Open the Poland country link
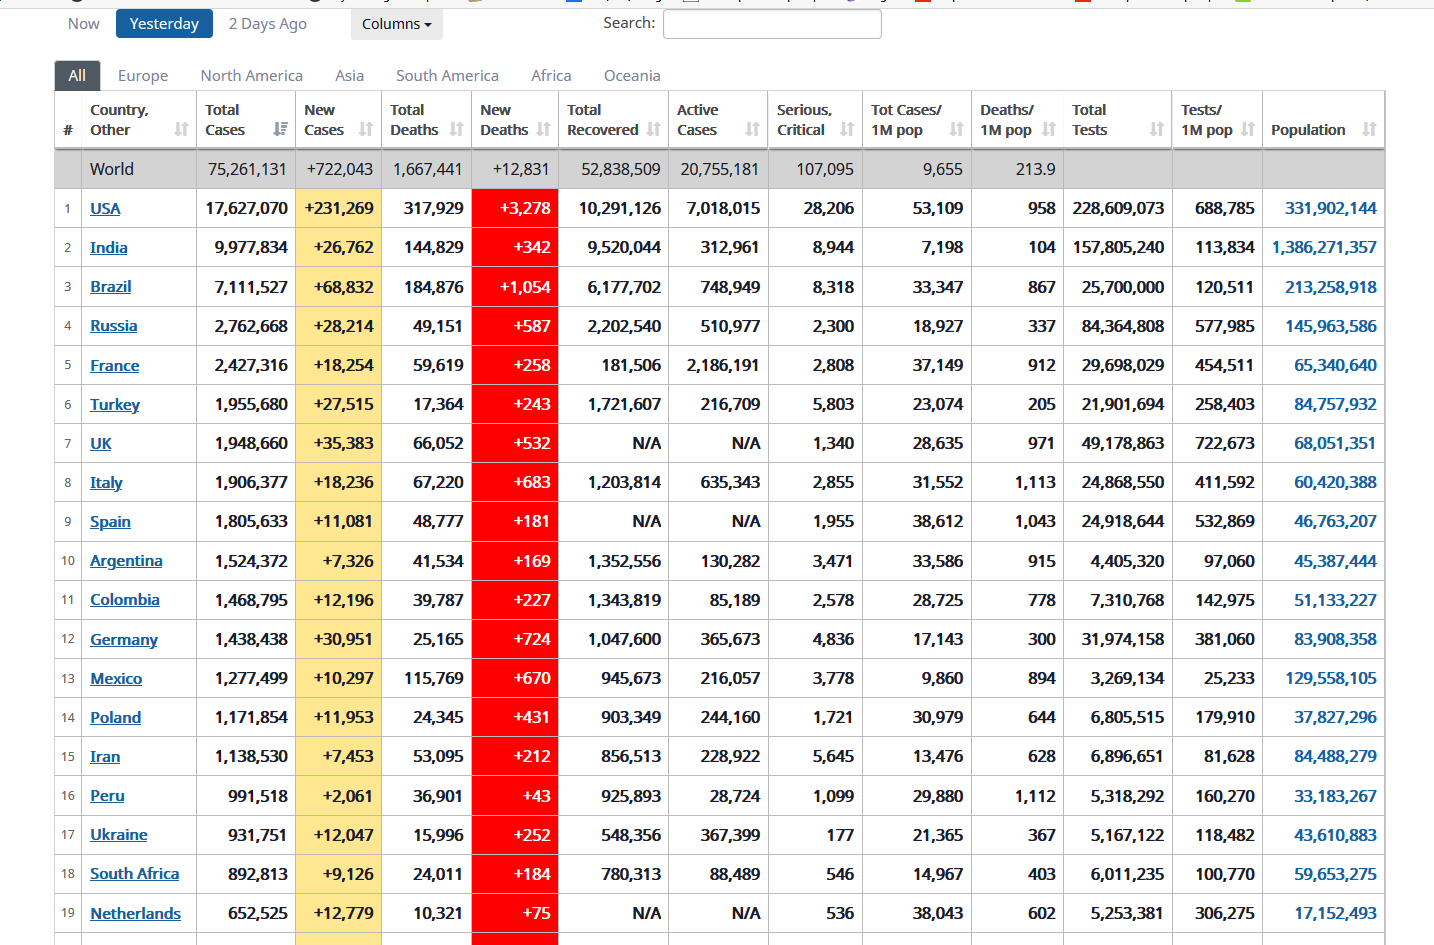This screenshot has height=945, width=1434. pos(115,718)
